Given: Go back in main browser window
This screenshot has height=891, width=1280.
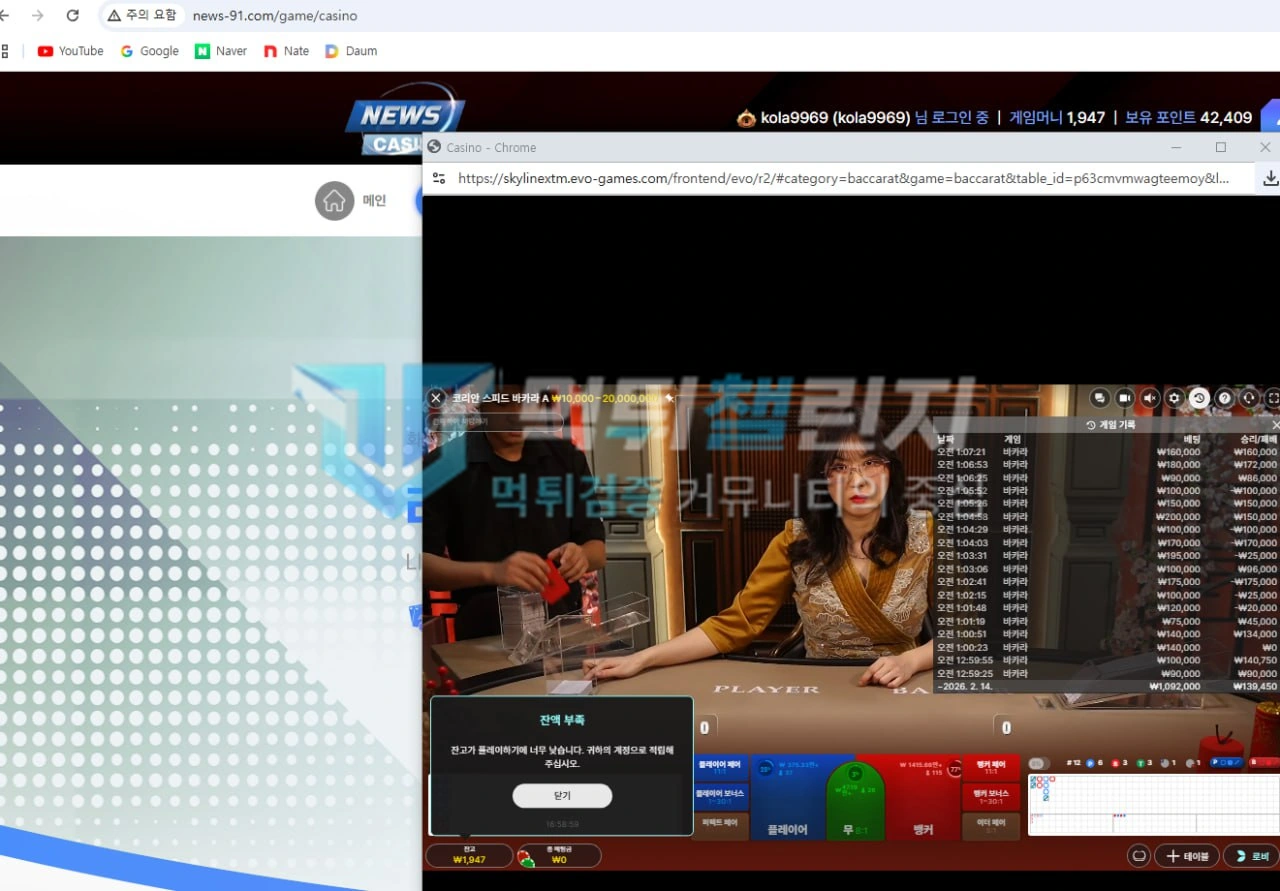Looking at the screenshot, I should click(5, 15).
